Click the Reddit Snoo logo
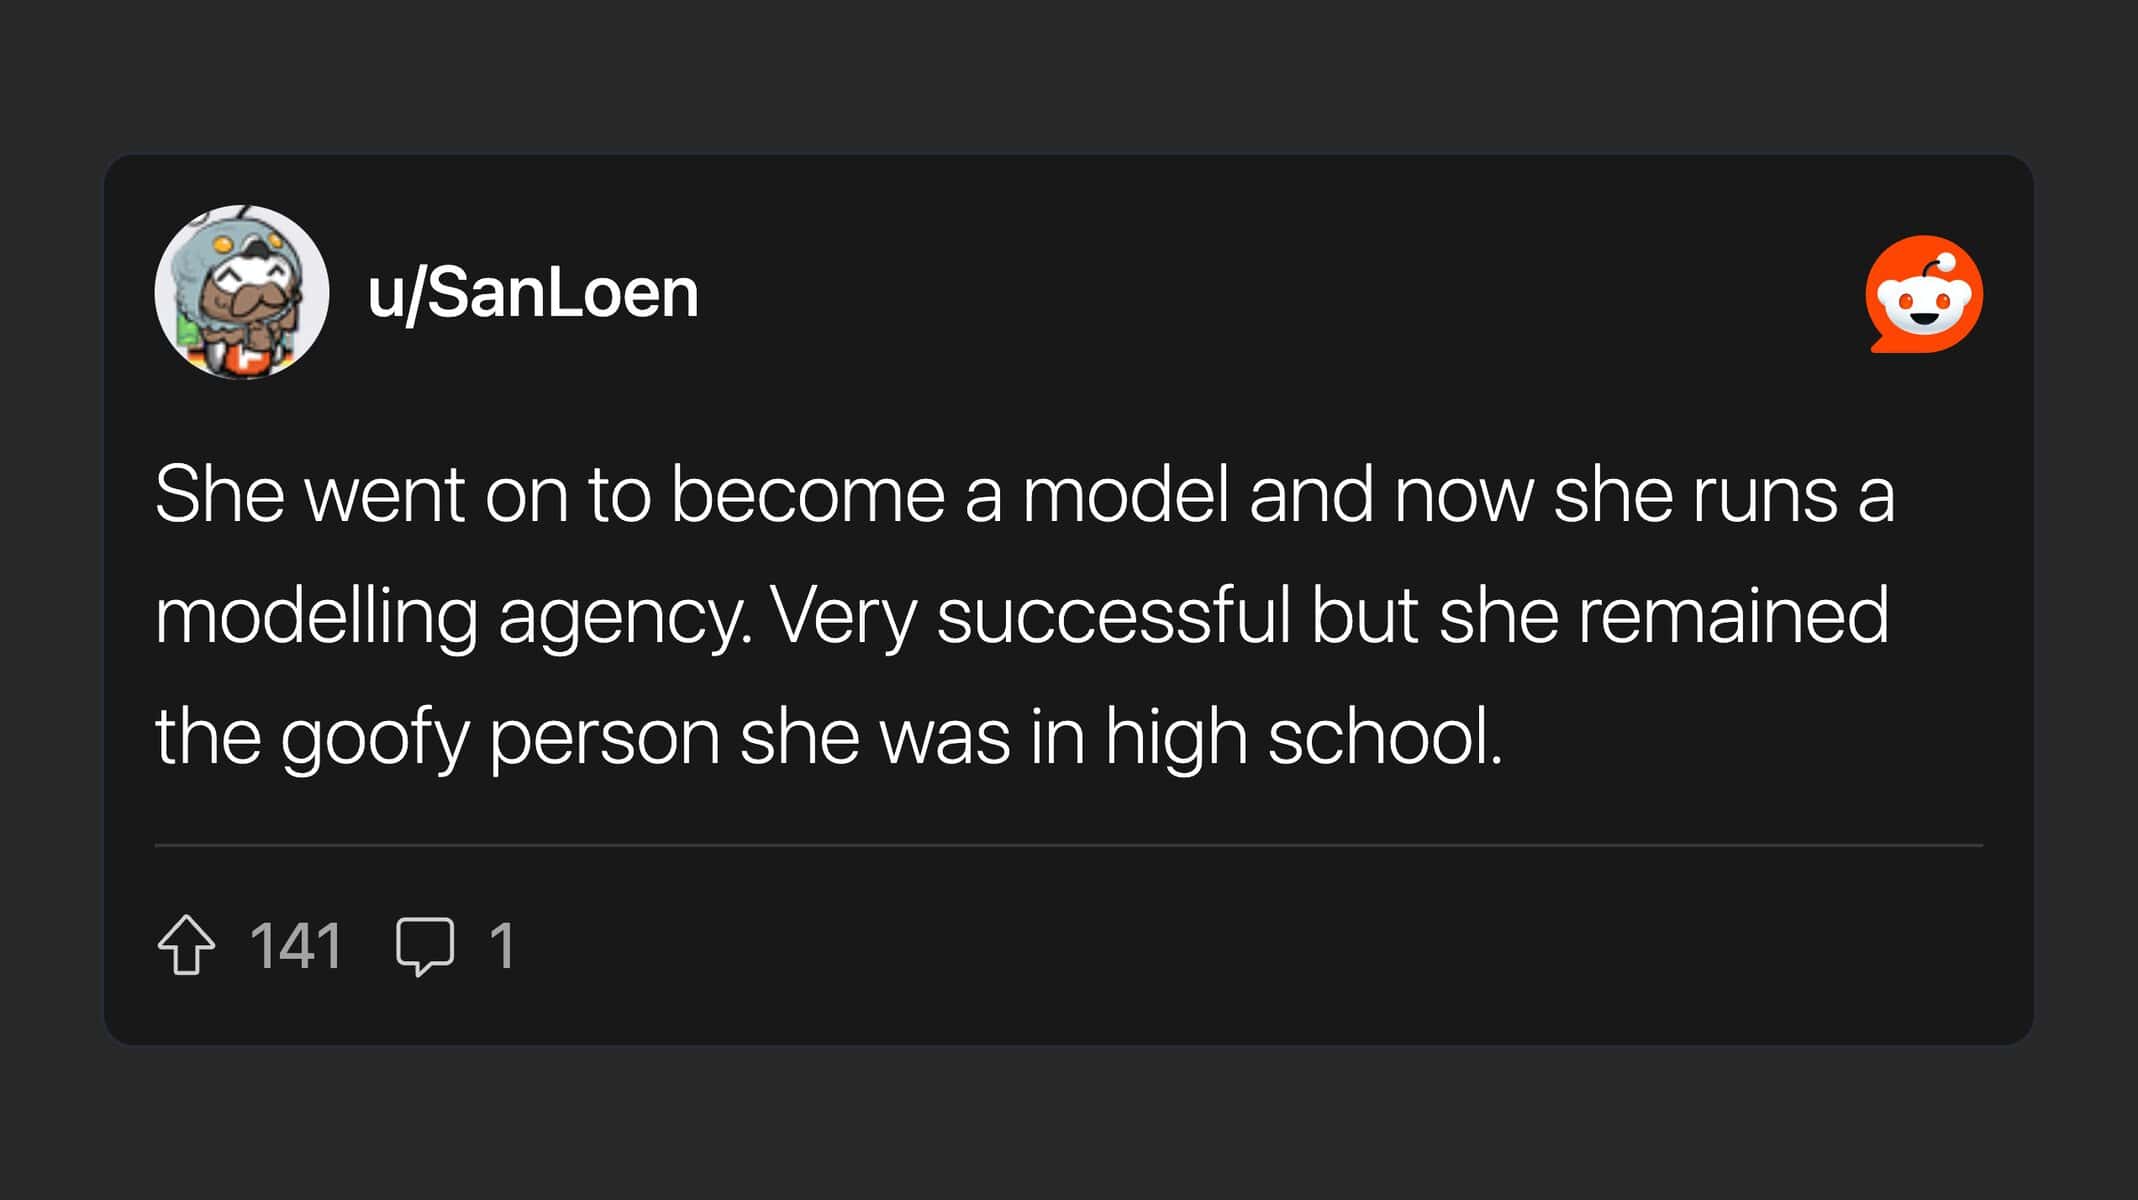2138x1200 pixels. click(1924, 294)
